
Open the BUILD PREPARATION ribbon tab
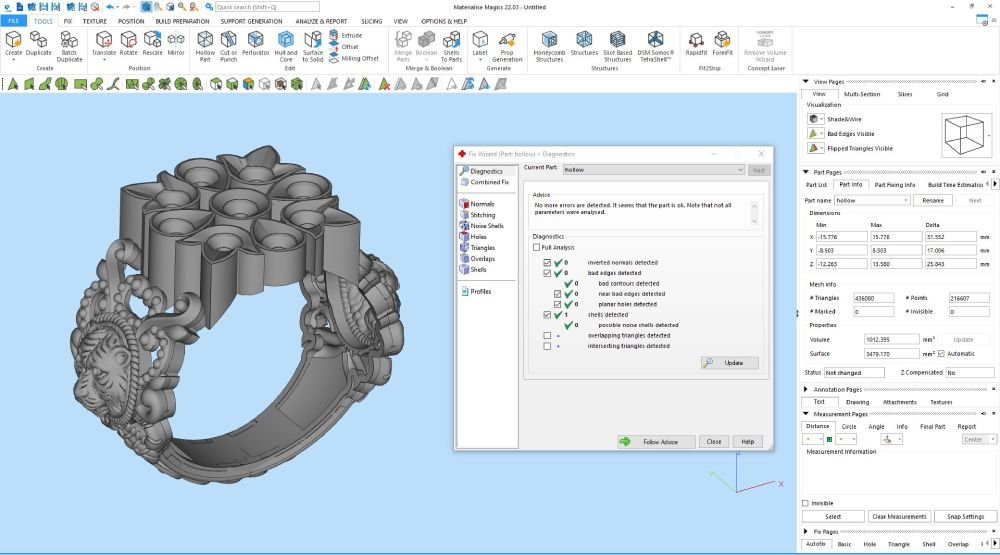(x=182, y=21)
